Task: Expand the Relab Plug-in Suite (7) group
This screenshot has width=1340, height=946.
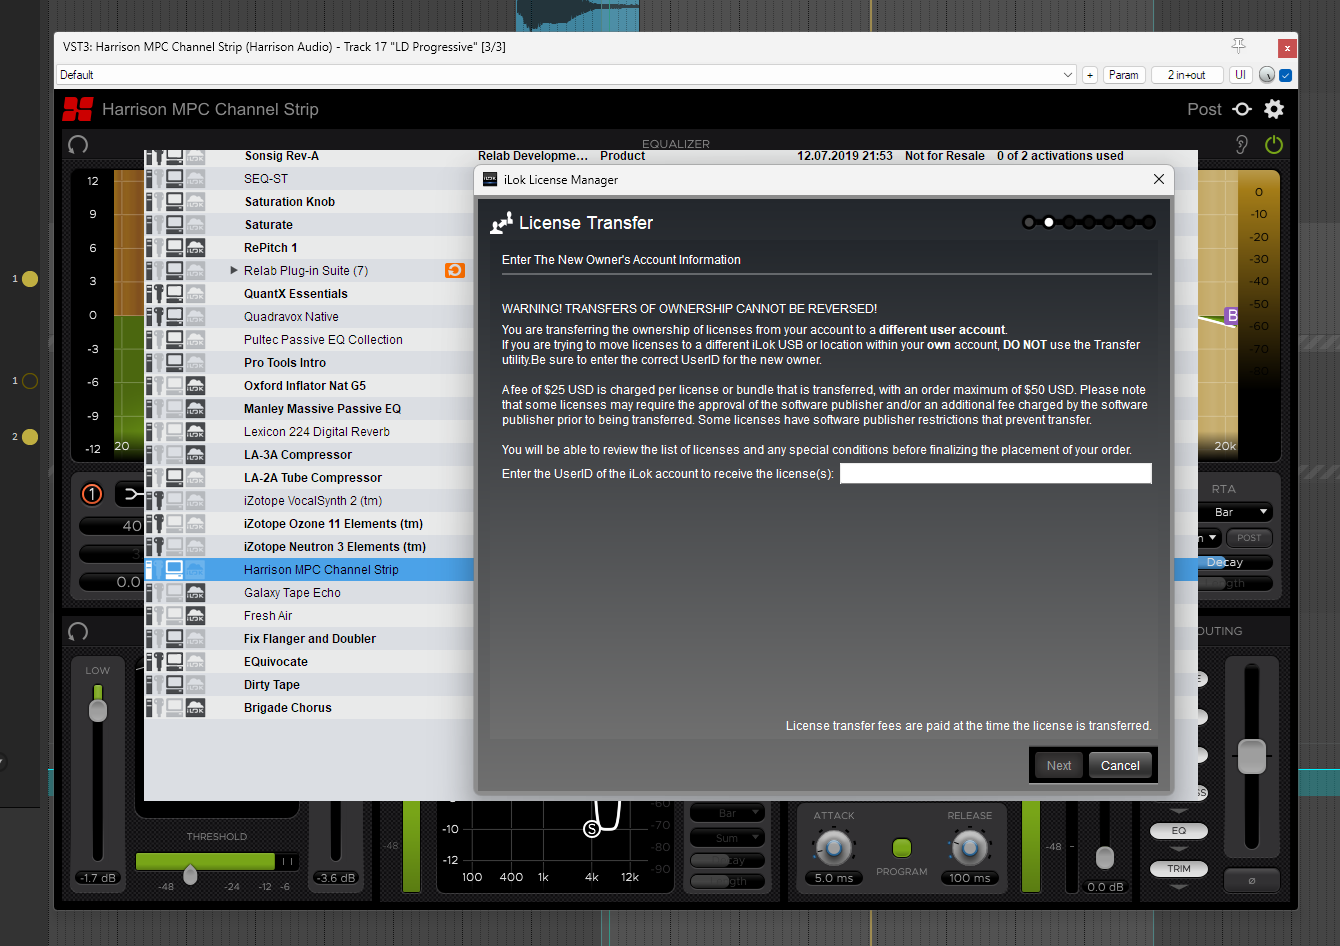Action: tap(234, 270)
